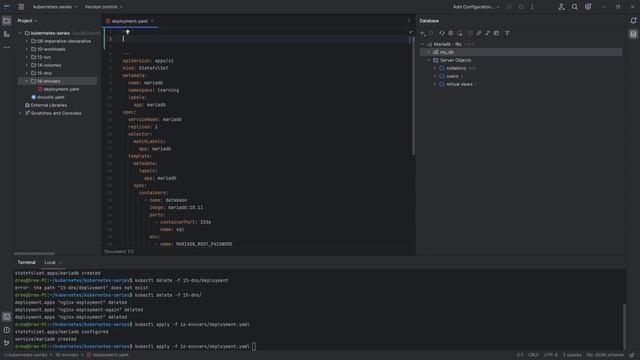This screenshot has width=640, height=360.
Task: Open IDE Settings gear icon
Action: pos(588,7)
